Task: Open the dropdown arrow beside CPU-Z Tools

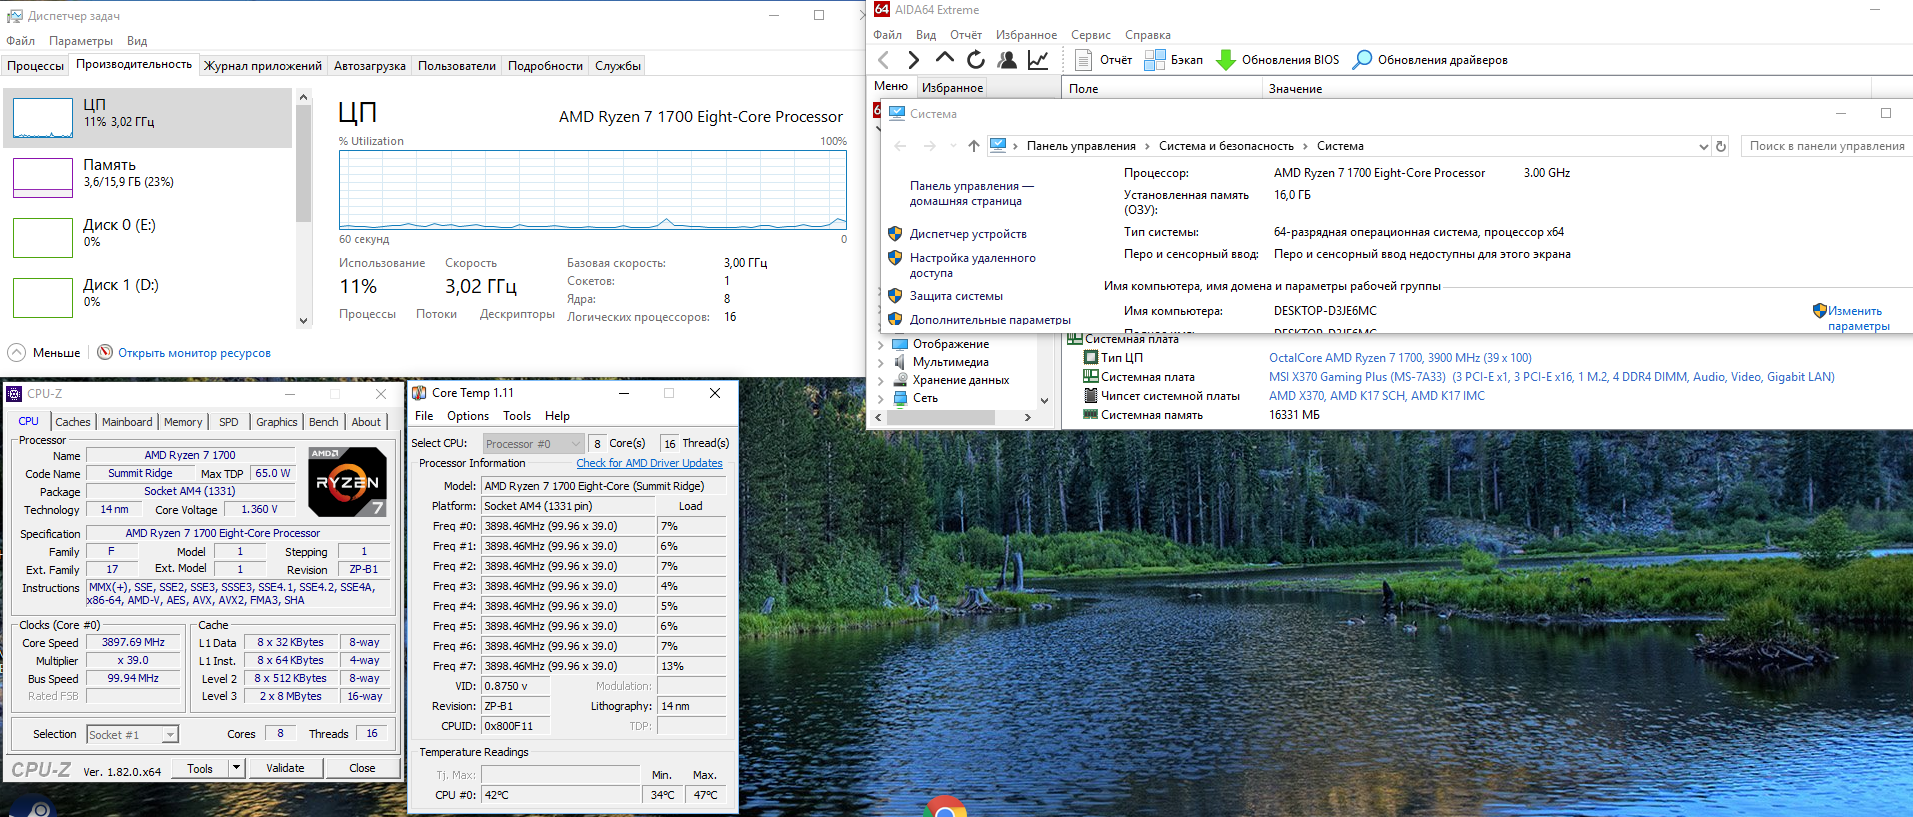Action: 237,768
